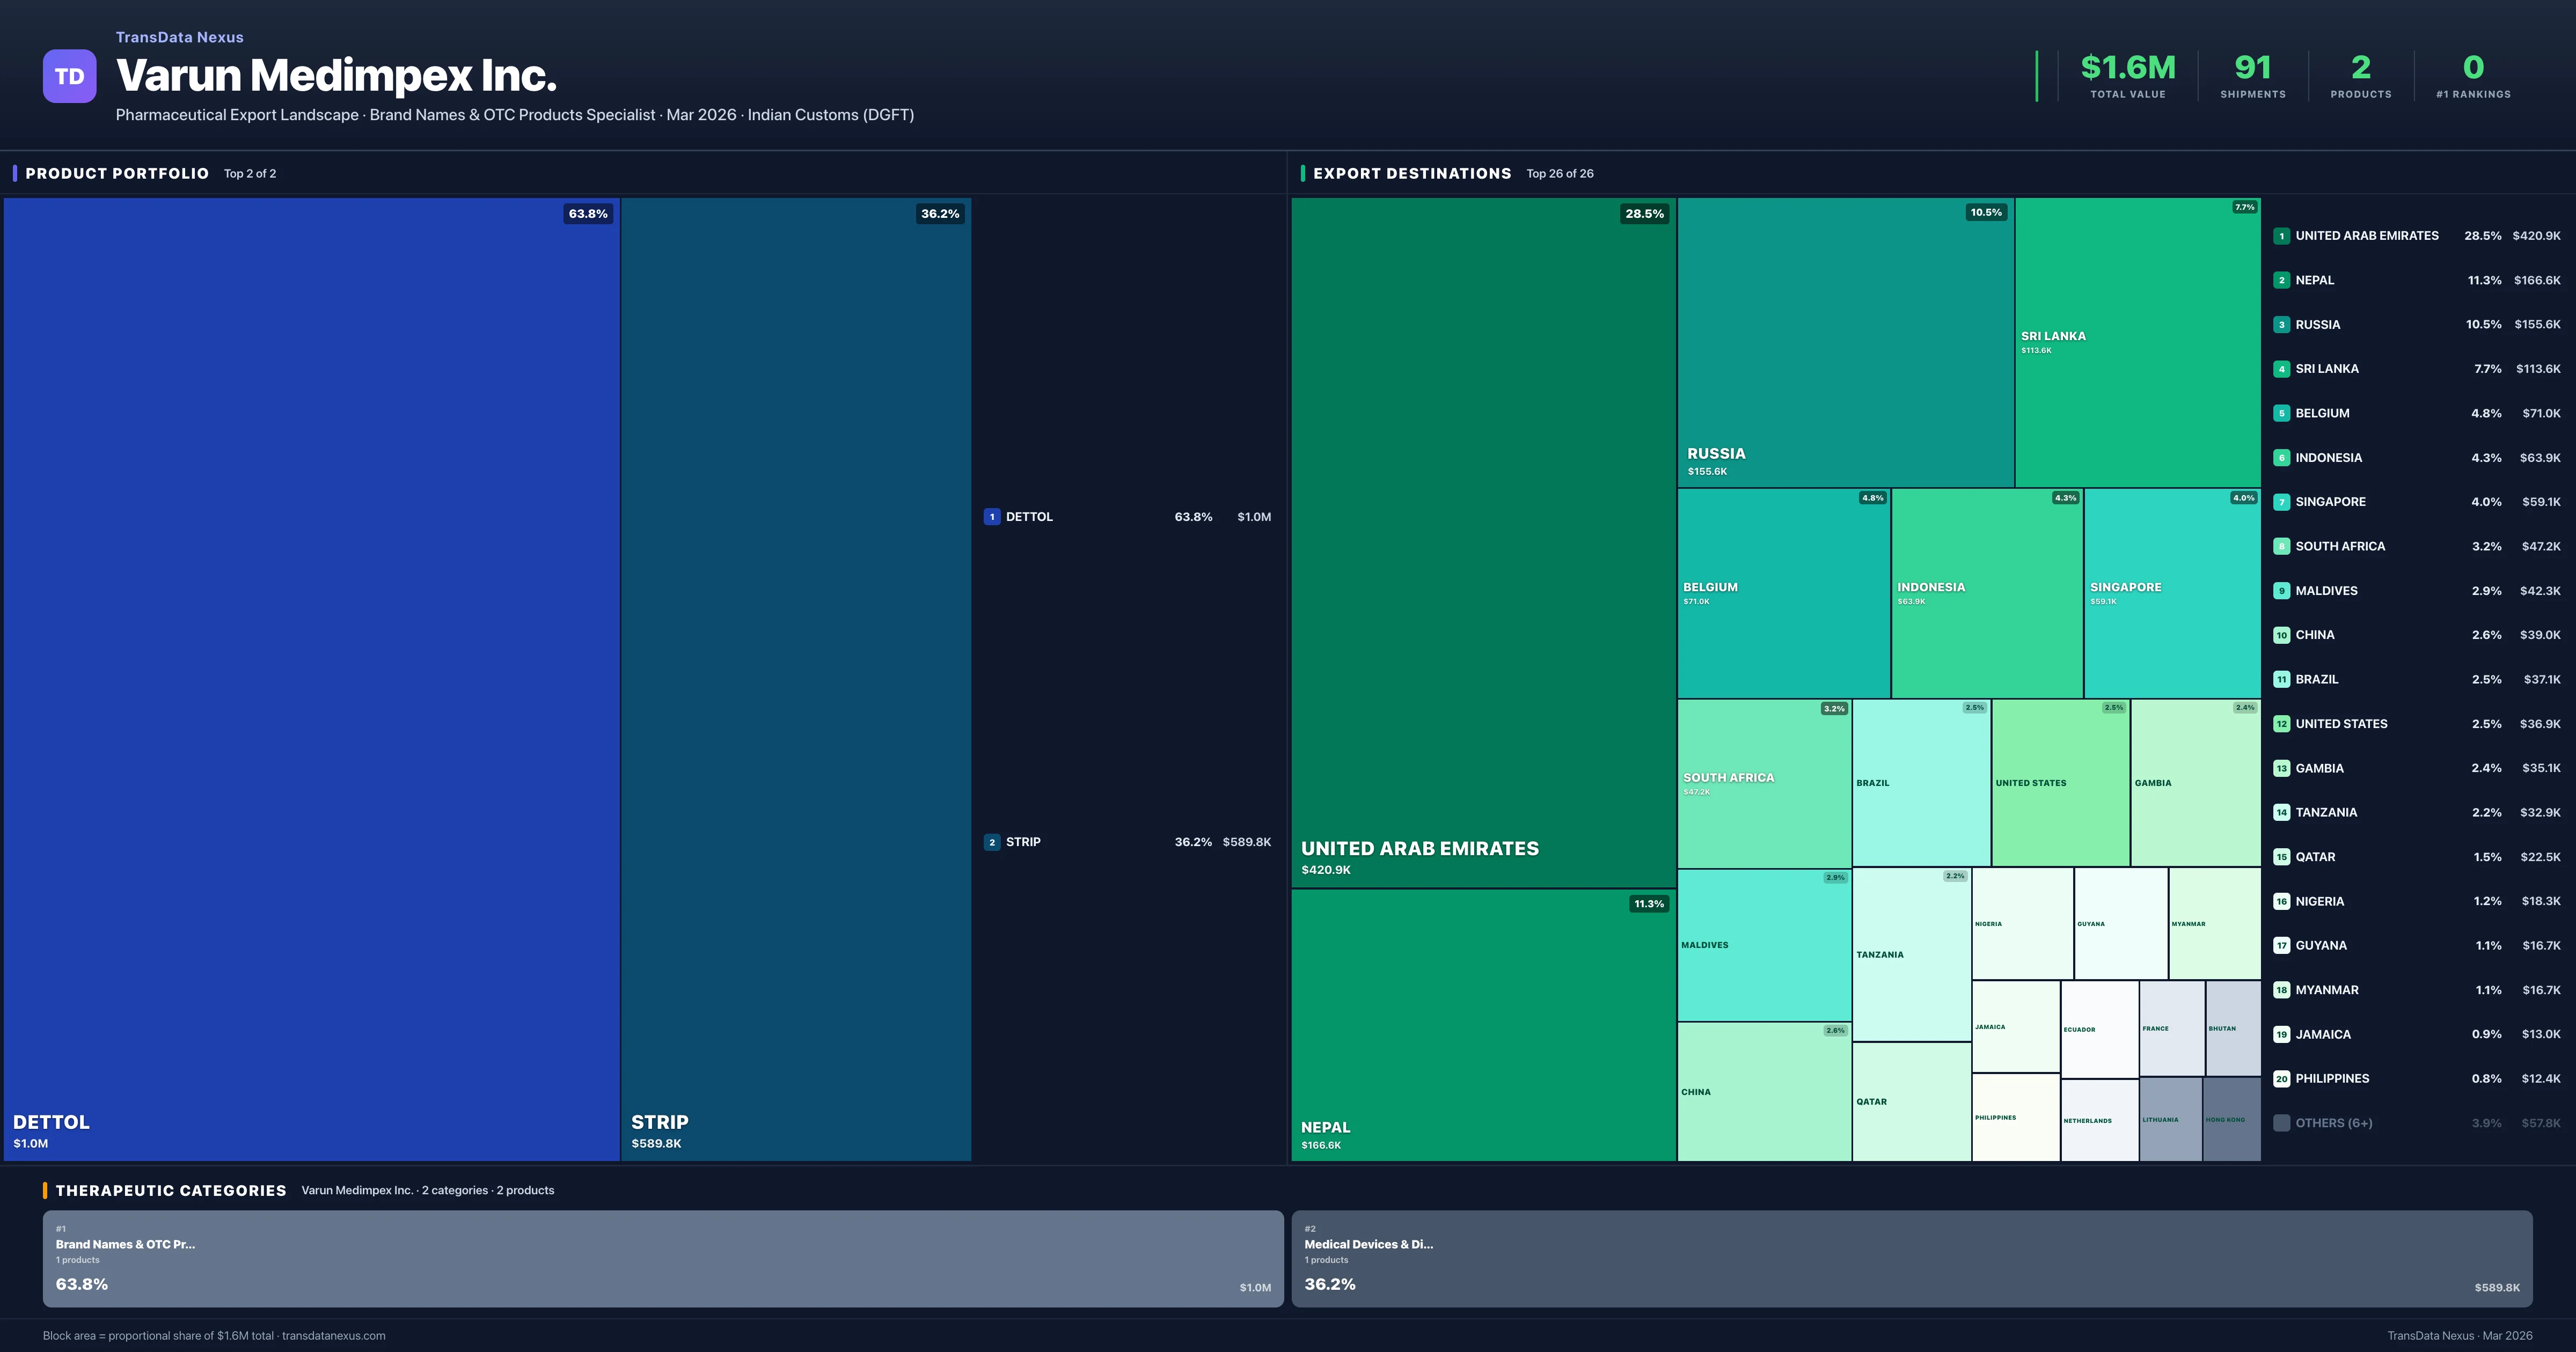This screenshot has height=1352, width=2576.
Task: Click the Export Destinations section header
Action: (1411, 173)
